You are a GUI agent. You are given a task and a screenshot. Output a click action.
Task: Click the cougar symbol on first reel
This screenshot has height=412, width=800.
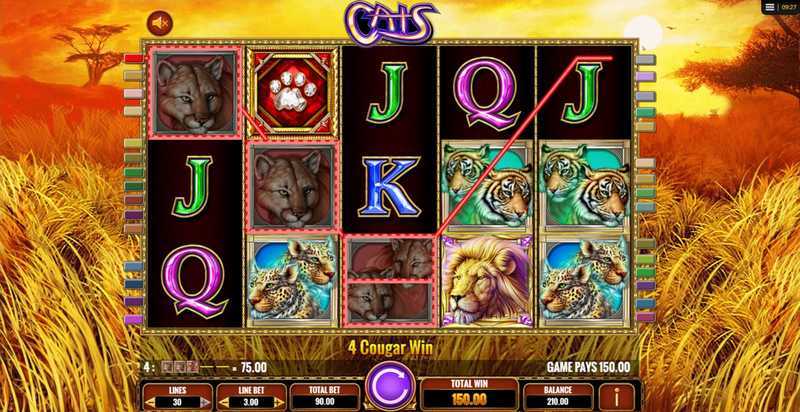(195, 93)
